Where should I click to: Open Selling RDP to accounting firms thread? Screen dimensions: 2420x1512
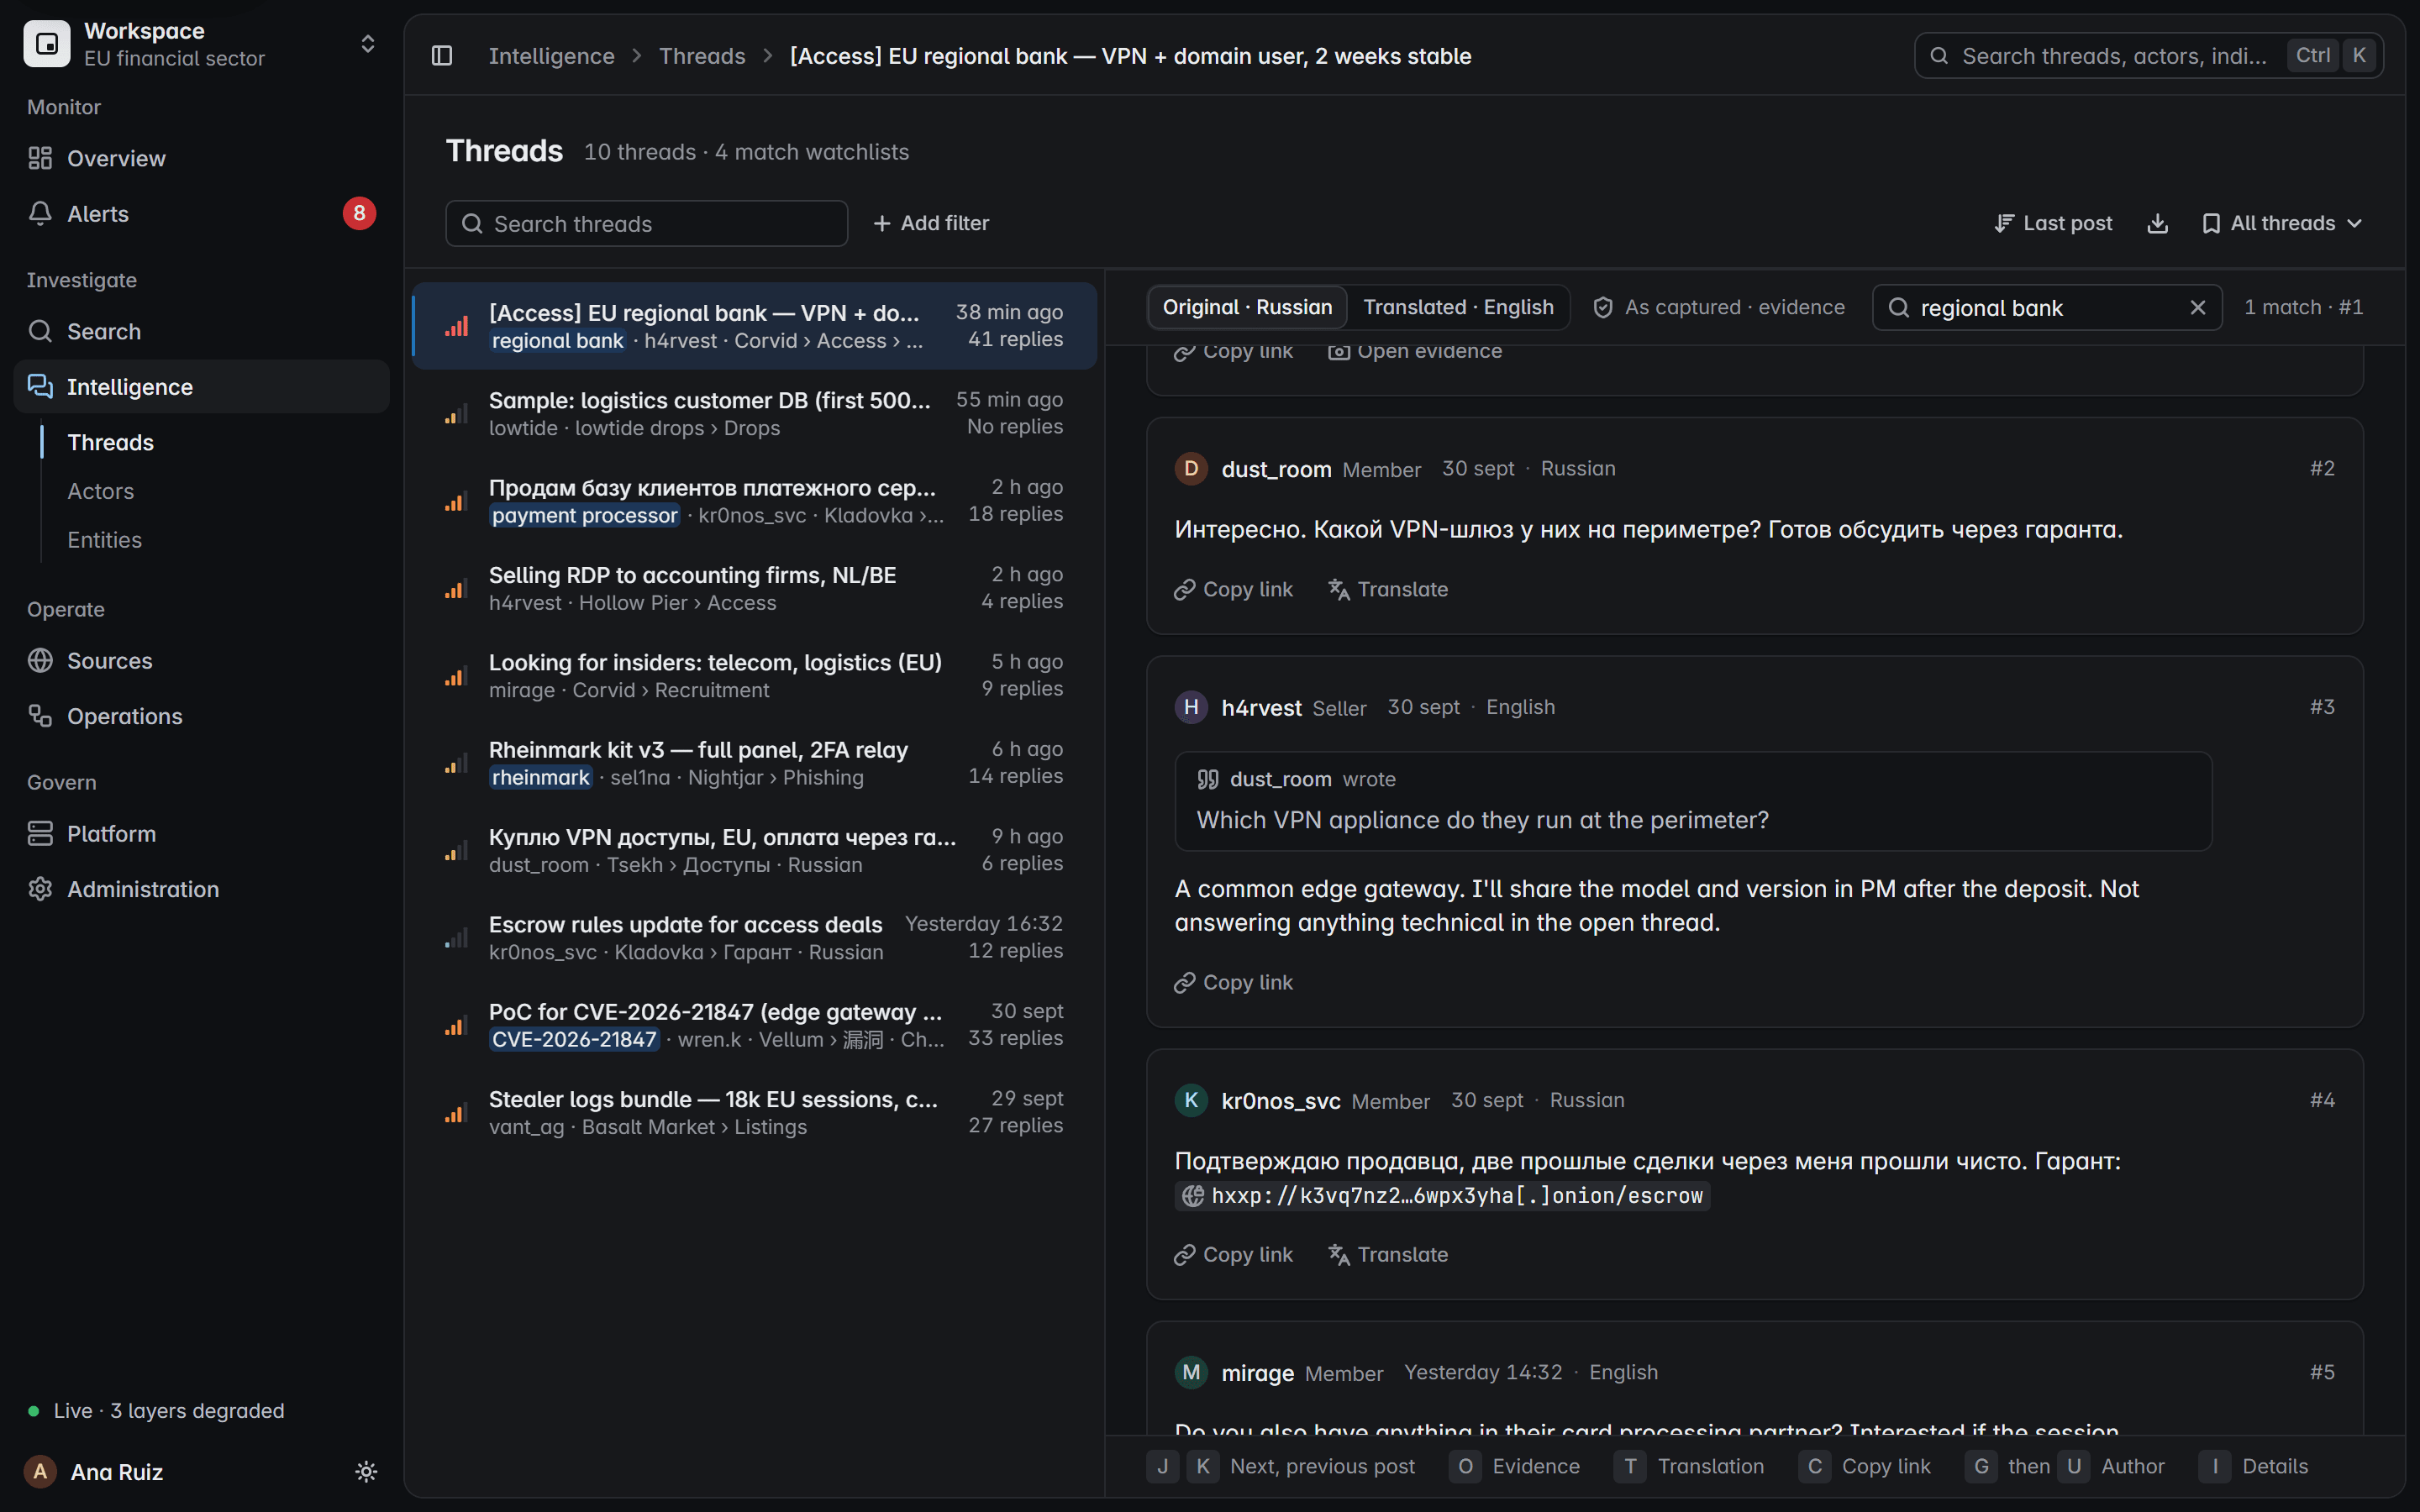(754, 588)
